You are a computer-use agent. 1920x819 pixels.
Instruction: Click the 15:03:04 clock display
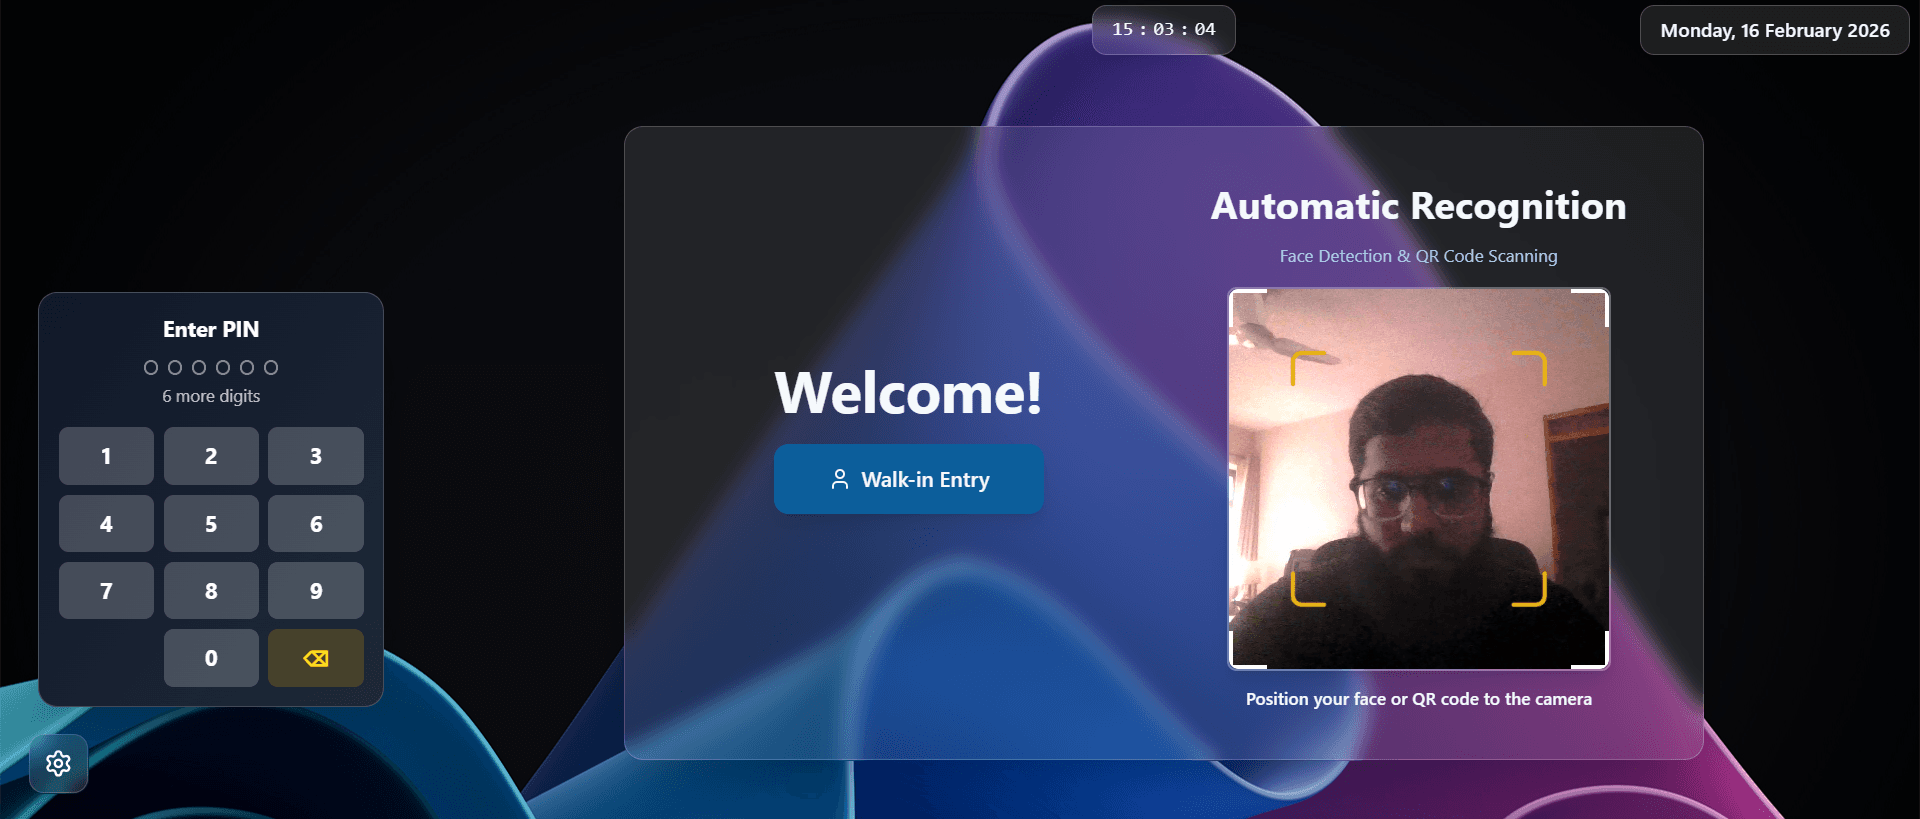pos(1164,30)
